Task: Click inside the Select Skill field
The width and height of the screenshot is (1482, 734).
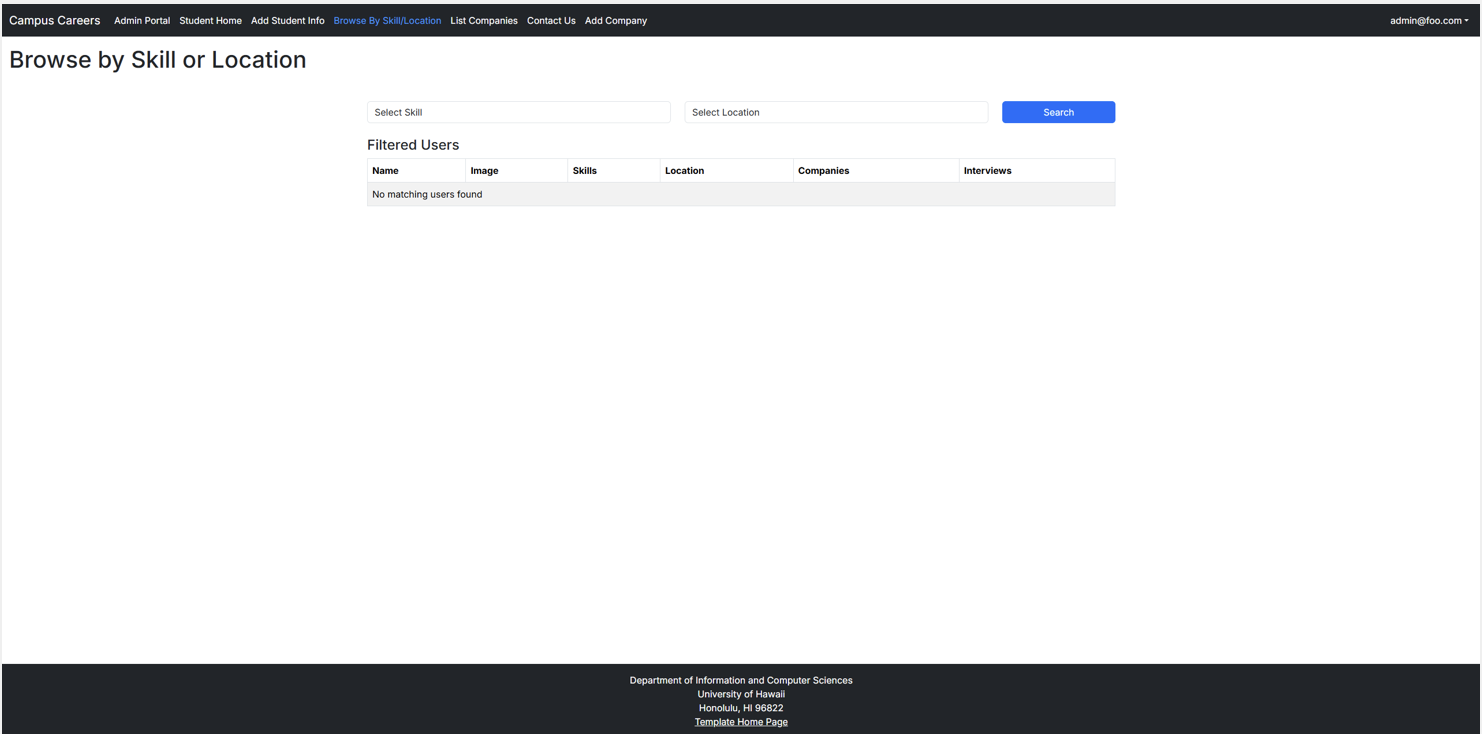Action: [518, 112]
